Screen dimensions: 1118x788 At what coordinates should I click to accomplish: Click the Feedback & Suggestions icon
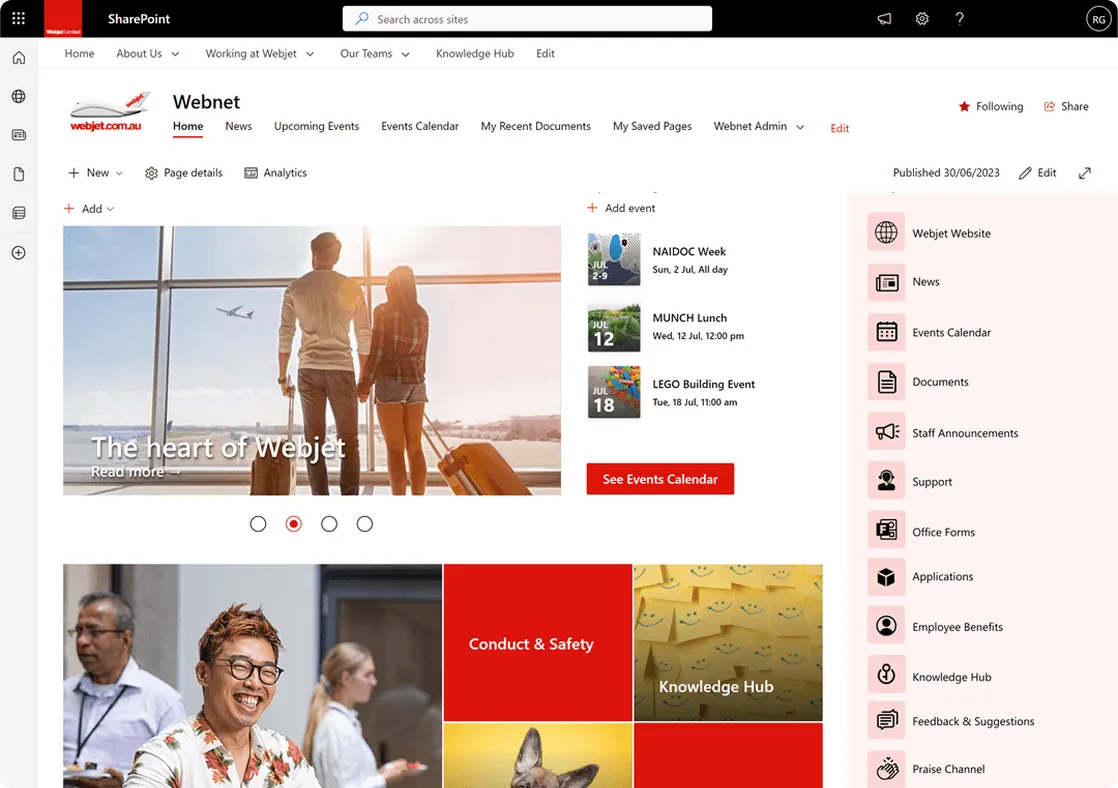(x=886, y=720)
